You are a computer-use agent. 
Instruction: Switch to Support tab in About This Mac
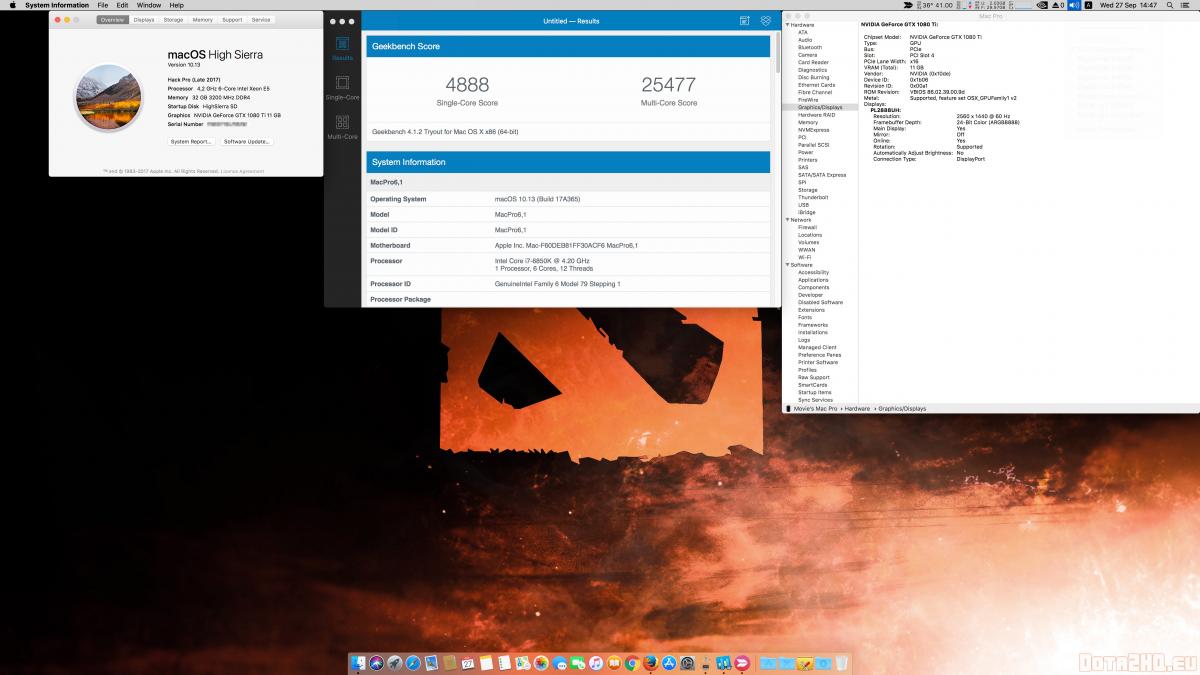point(232,19)
